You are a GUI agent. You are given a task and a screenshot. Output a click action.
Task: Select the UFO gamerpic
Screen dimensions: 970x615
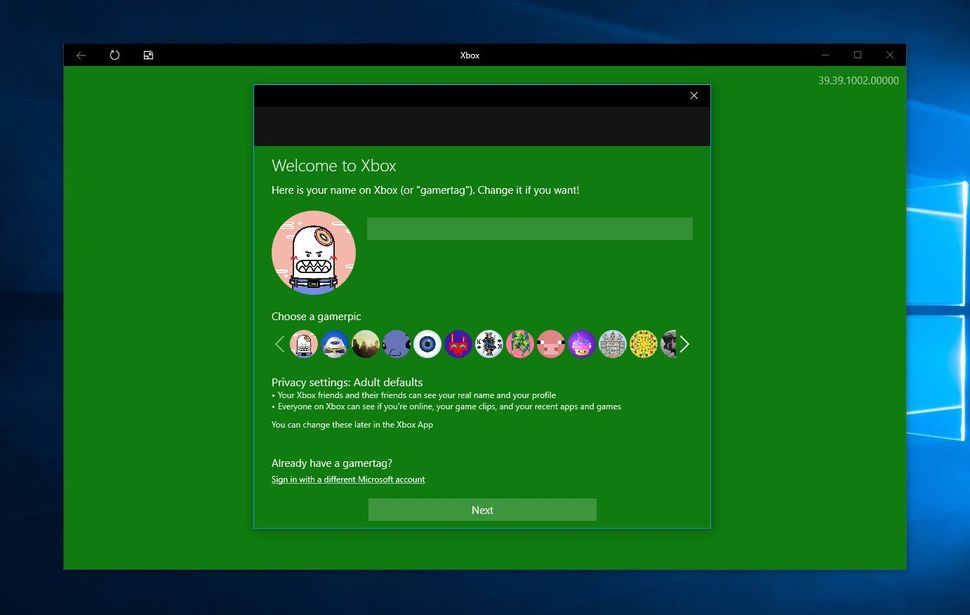[x=334, y=344]
